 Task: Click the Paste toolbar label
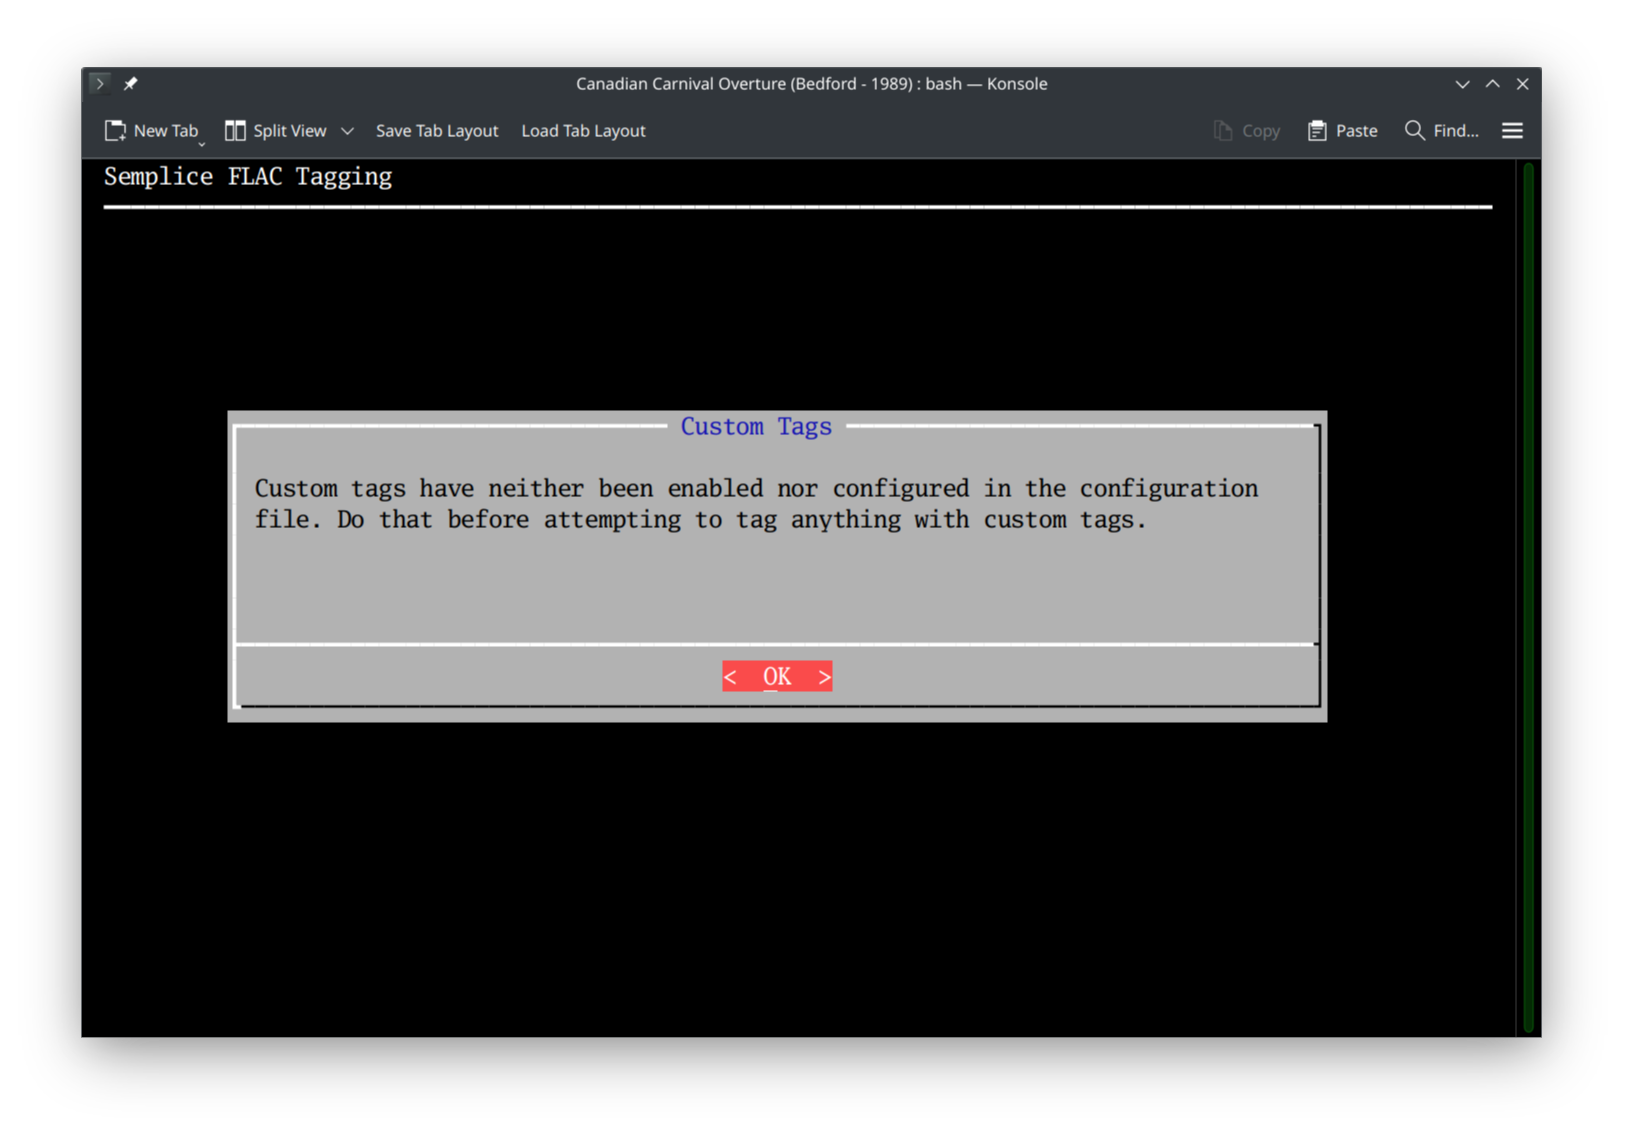click(x=1356, y=130)
